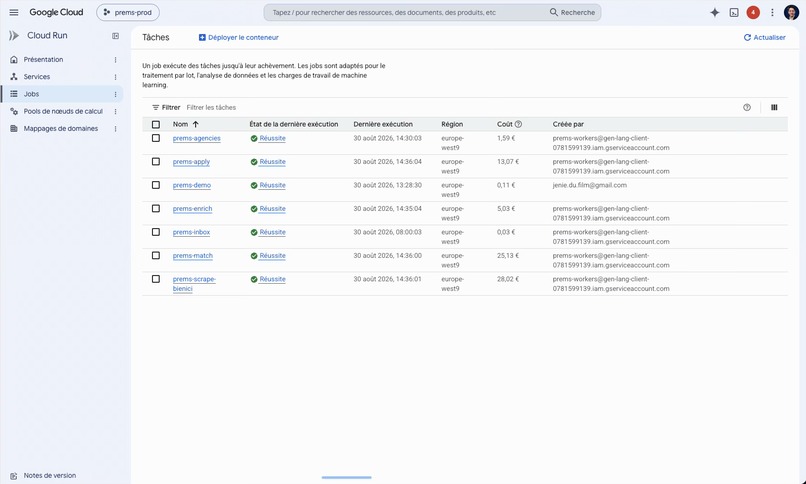The height and width of the screenshot is (484, 806).
Task: Open the Gemini sparkle assistant
Action: [715, 12]
